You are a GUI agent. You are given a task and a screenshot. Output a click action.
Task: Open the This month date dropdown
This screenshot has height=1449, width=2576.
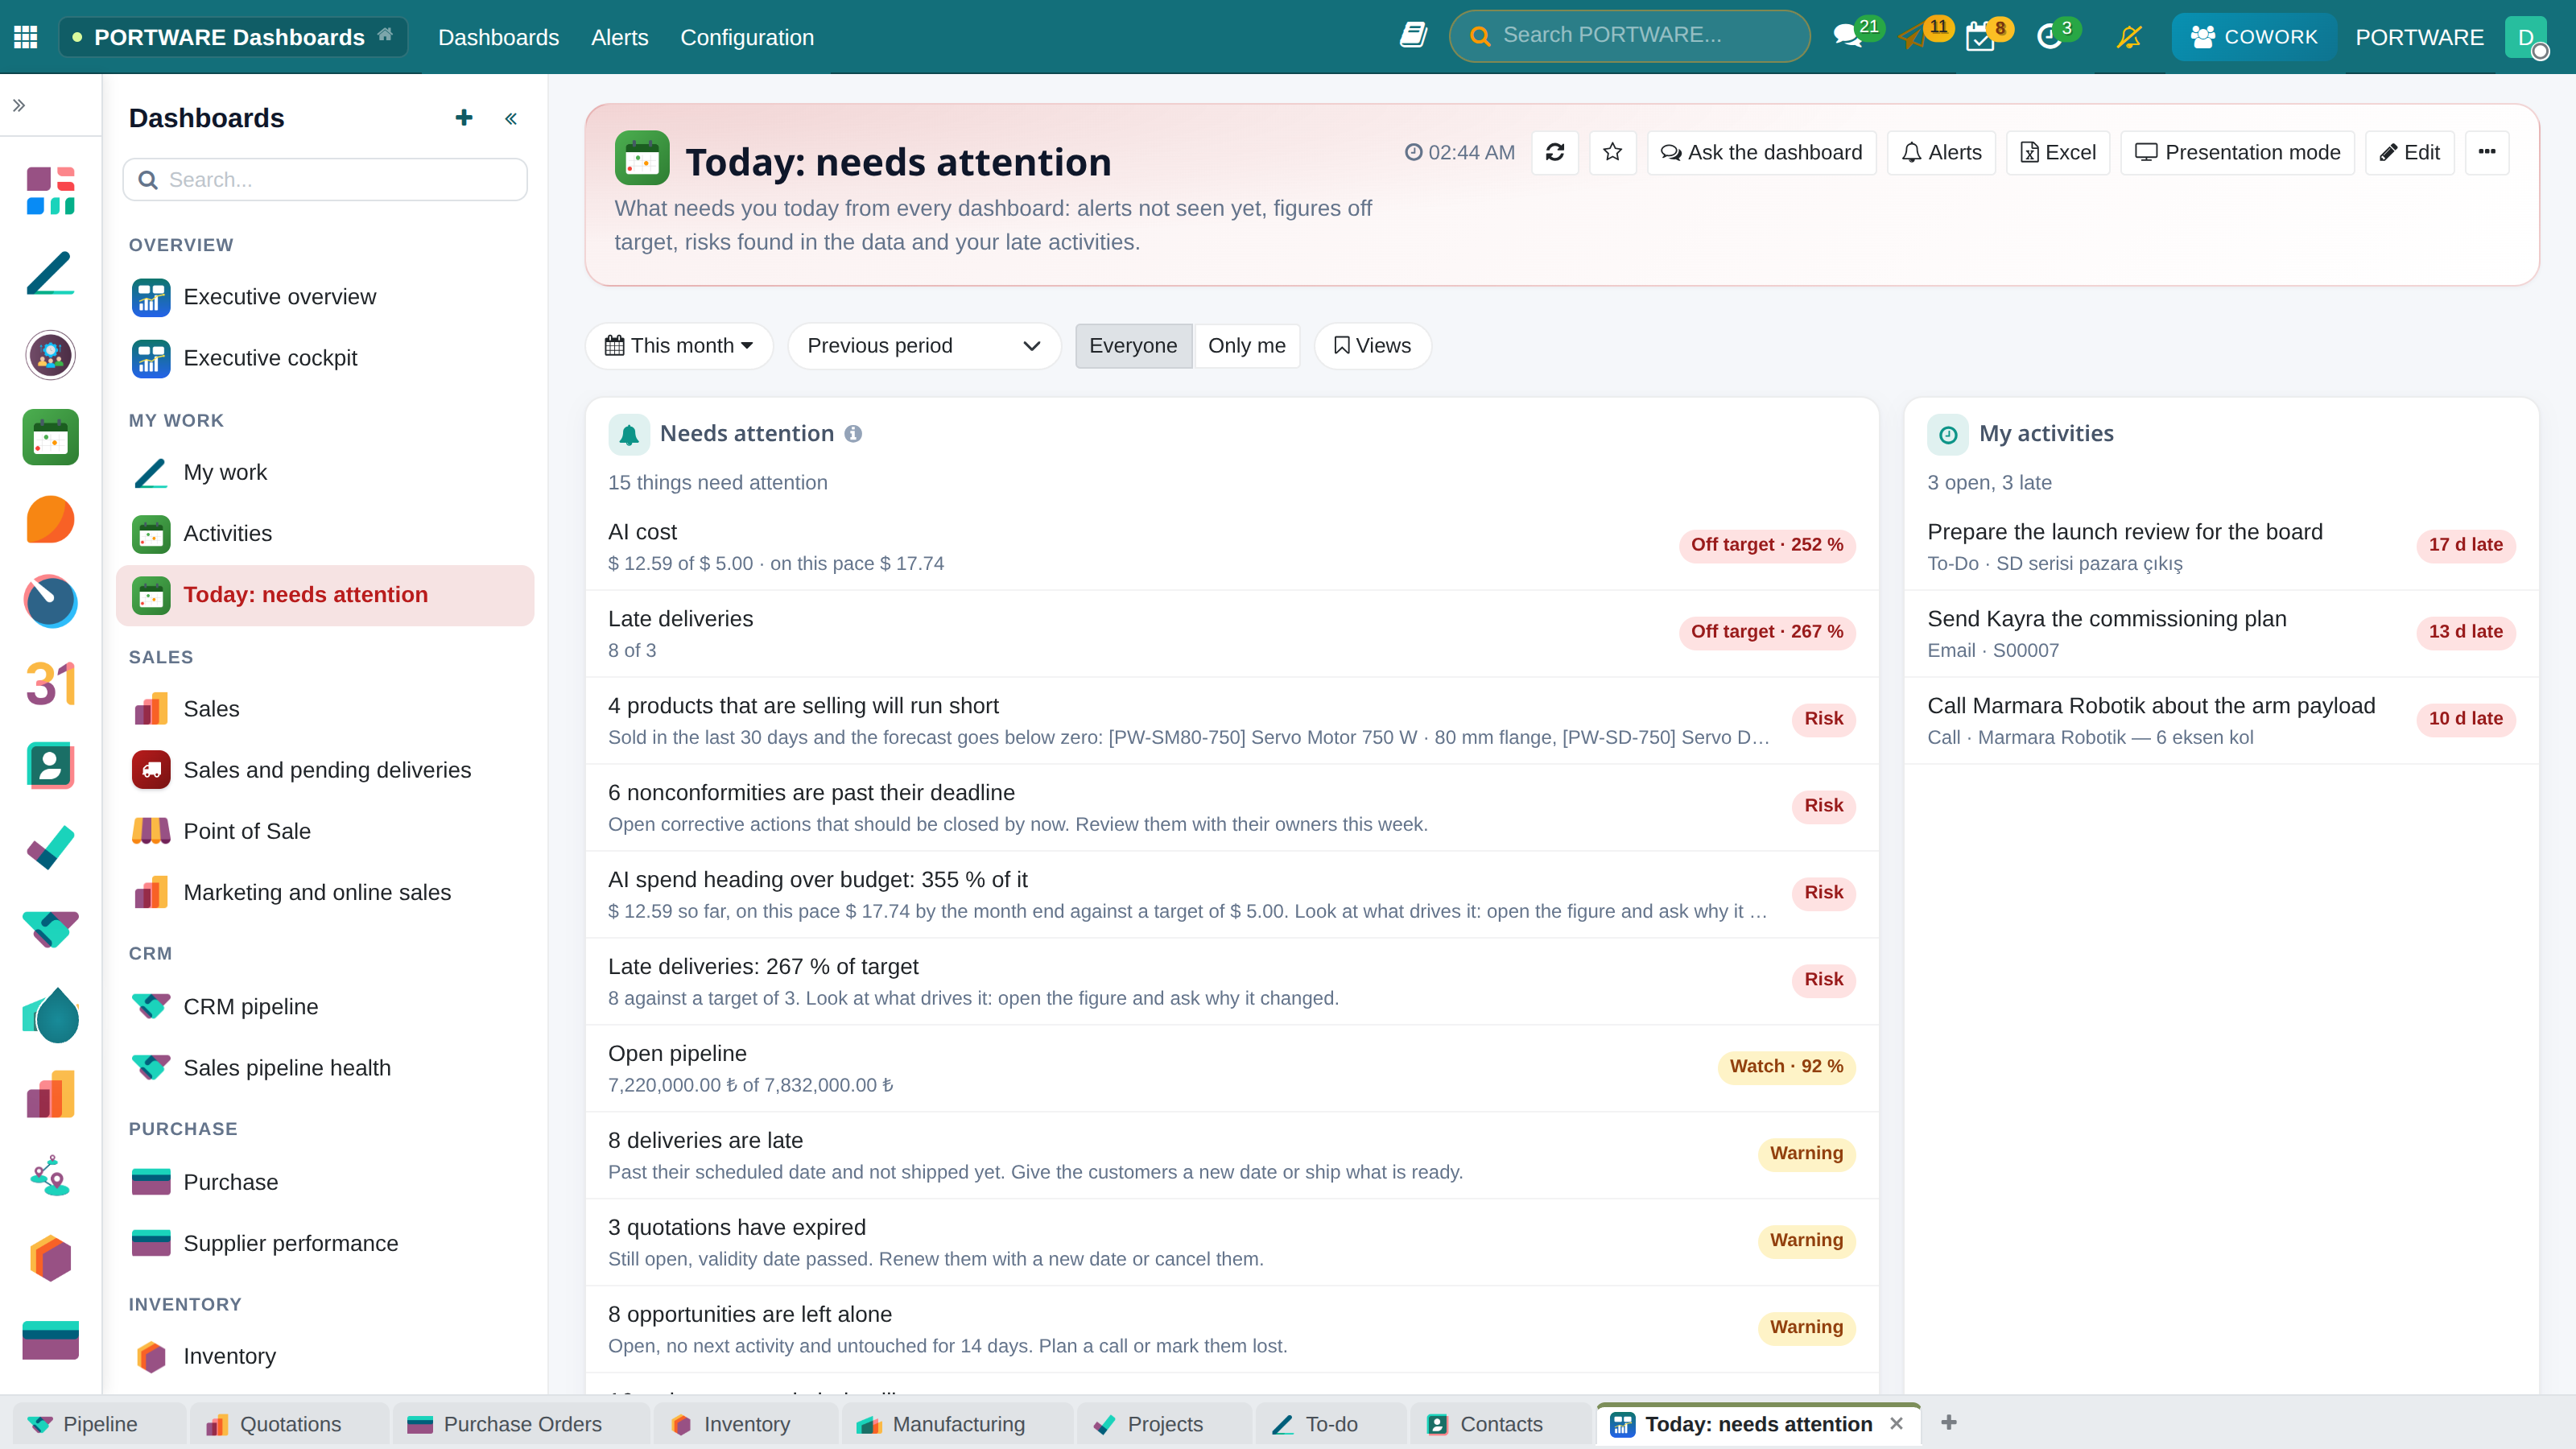[679, 346]
